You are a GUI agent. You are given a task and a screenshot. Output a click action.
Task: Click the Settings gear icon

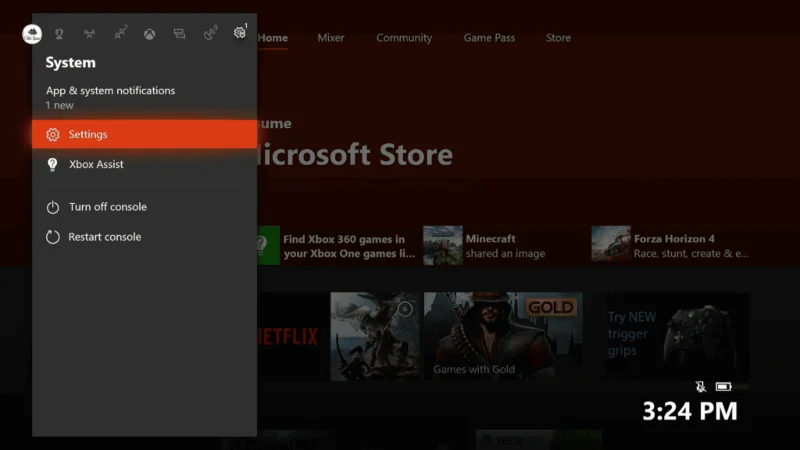click(x=53, y=134)
